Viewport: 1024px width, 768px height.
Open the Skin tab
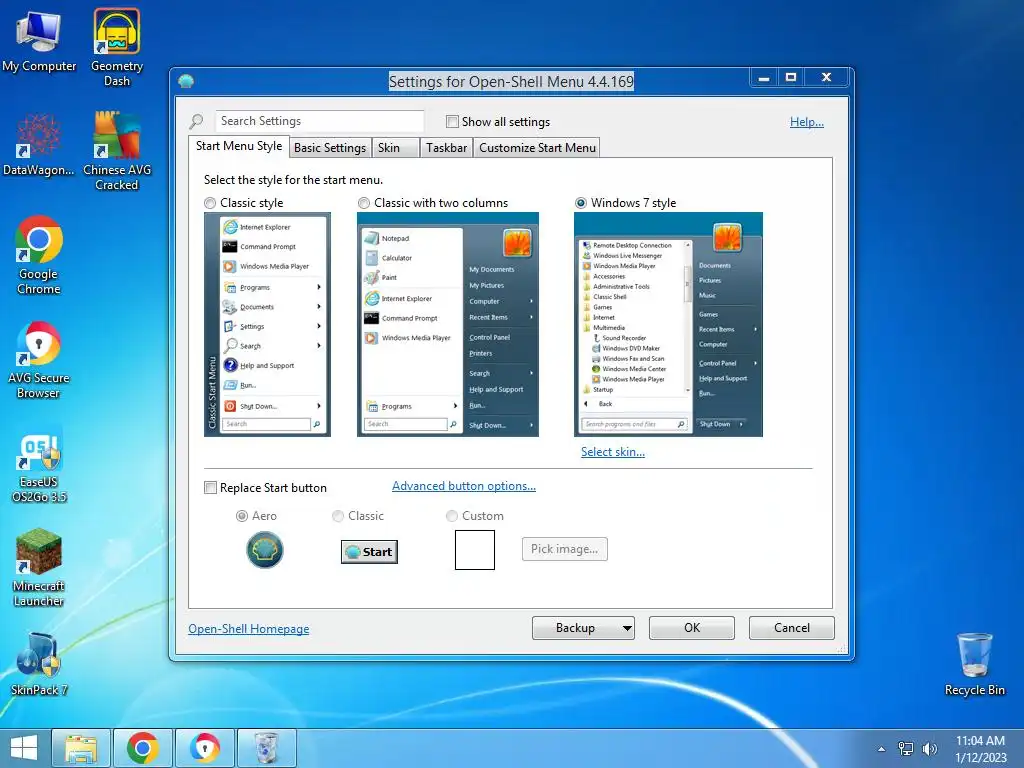tap(395, 148)
